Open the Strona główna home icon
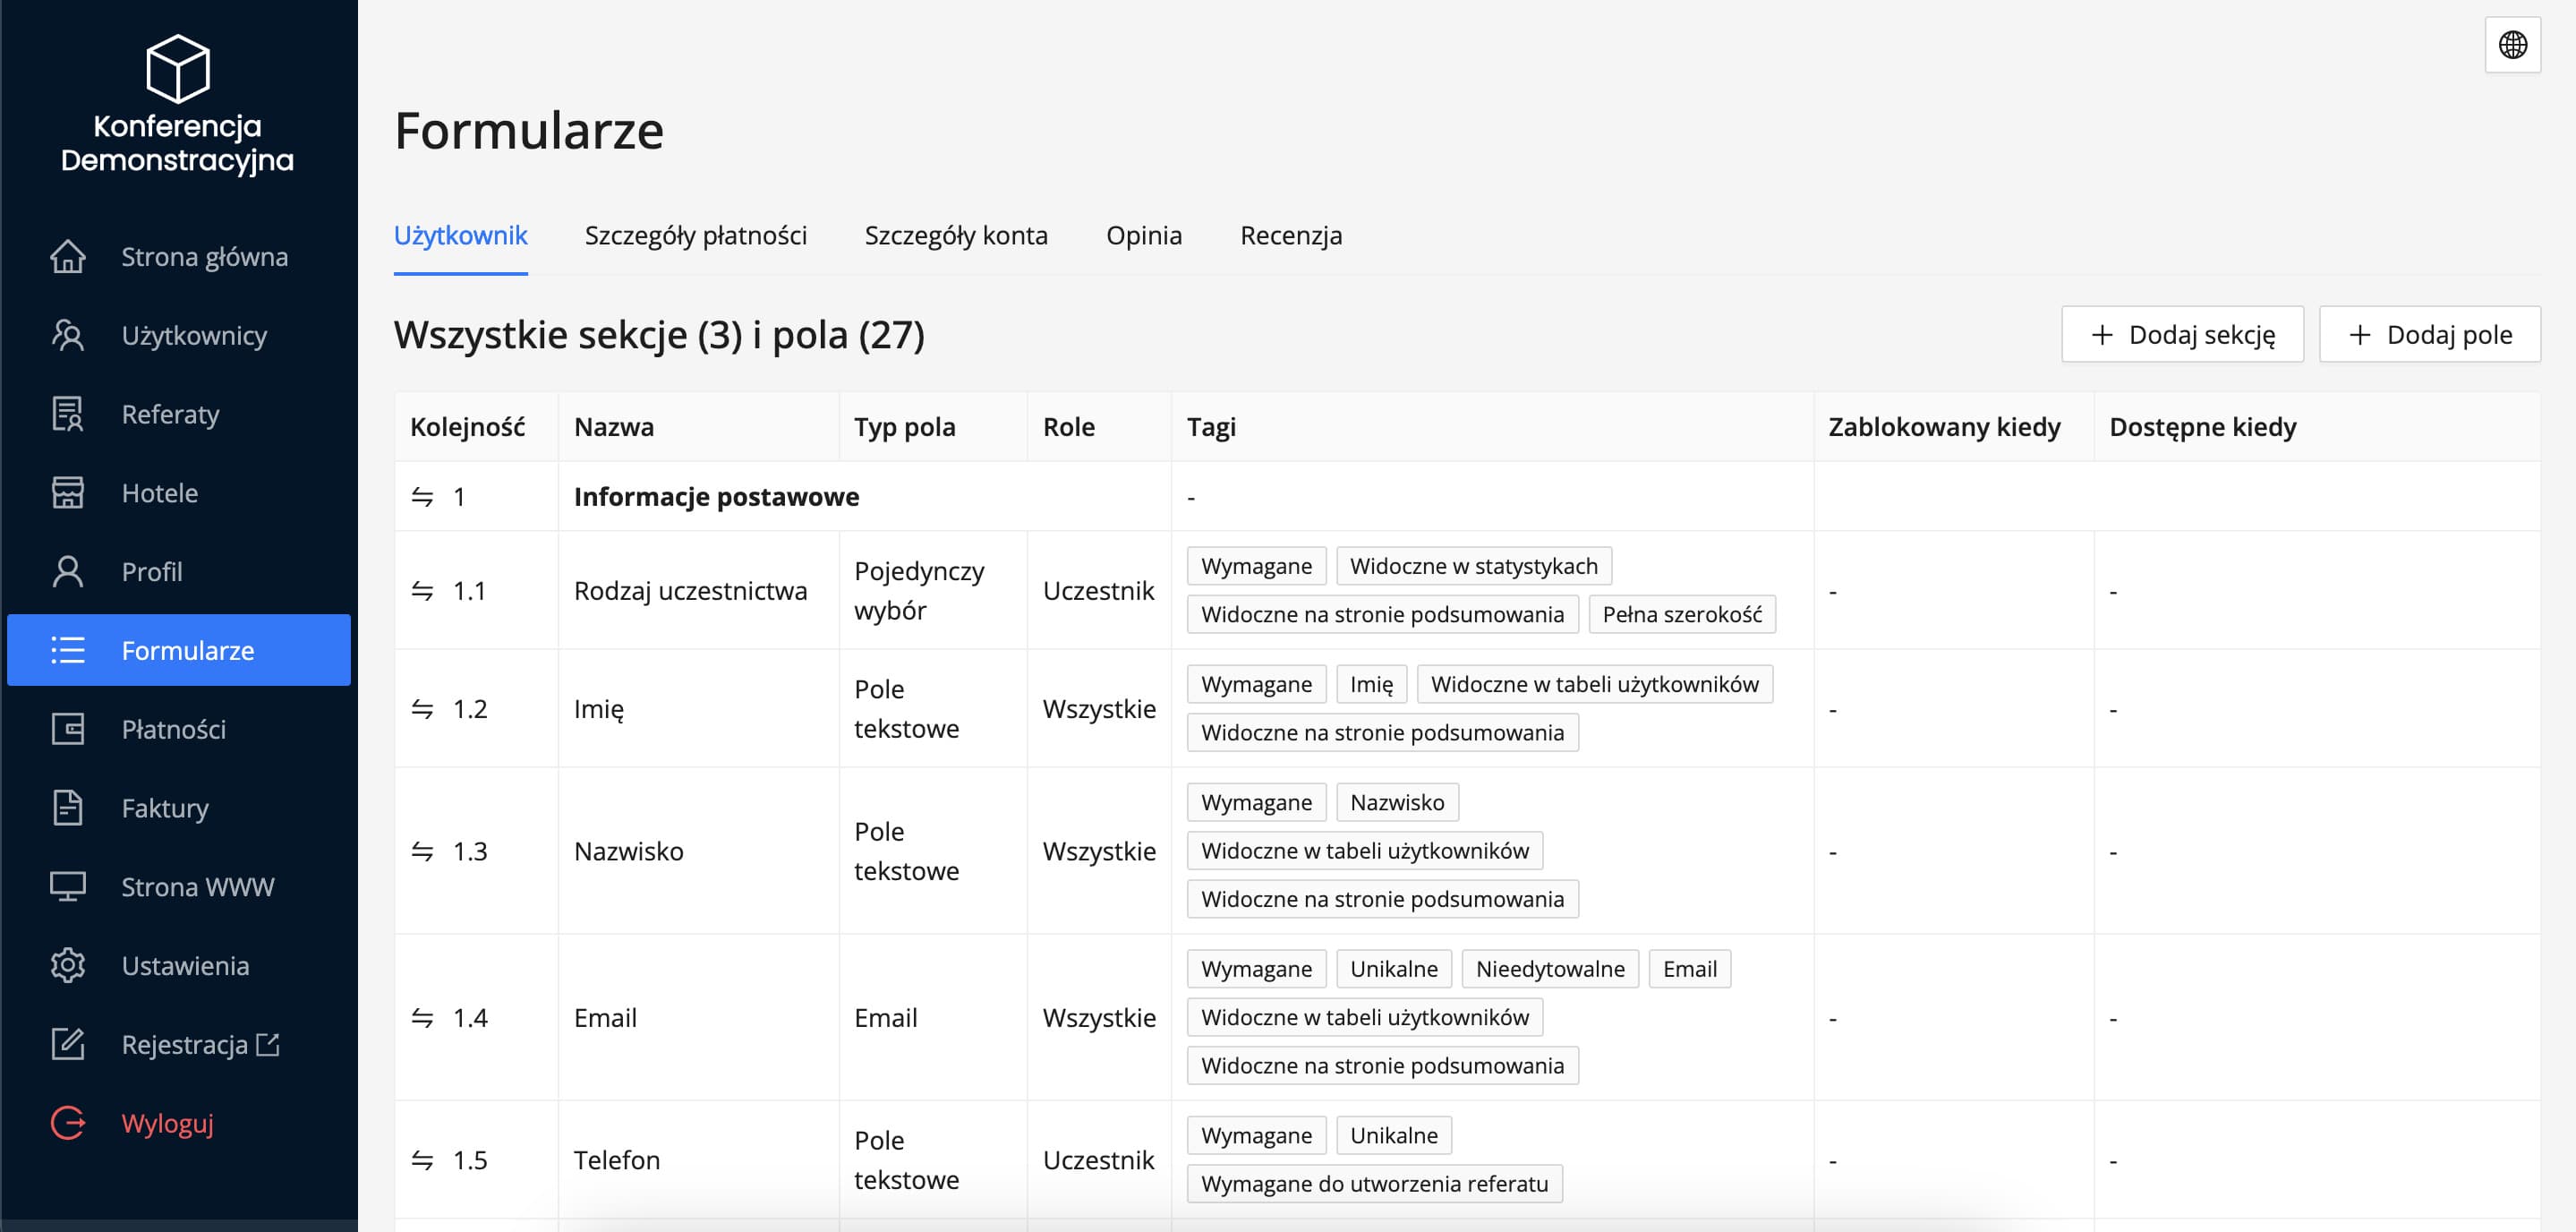The height and width of the screenshot is (1232, 2576). coord(67,256)
